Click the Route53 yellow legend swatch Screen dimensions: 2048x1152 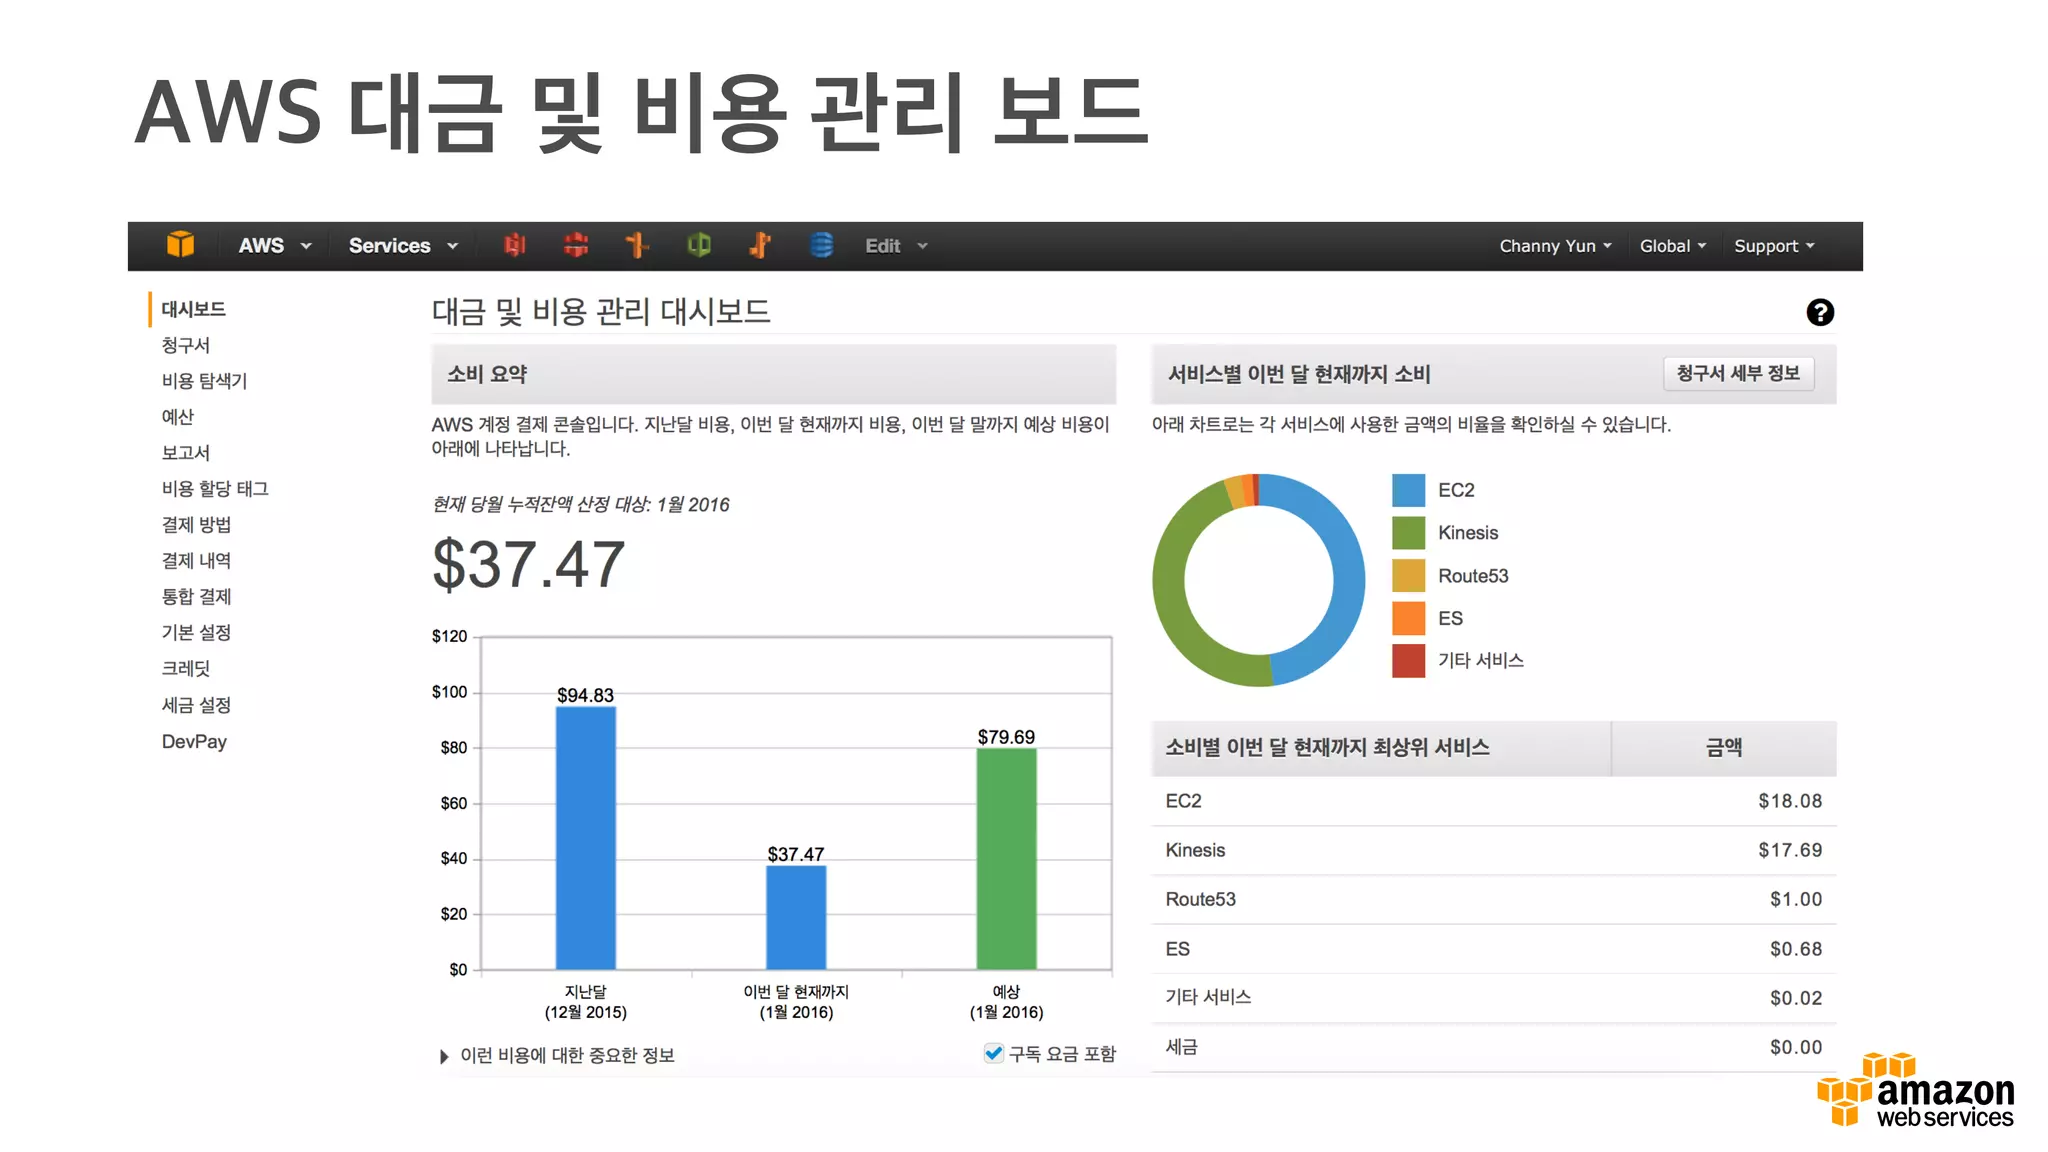(x=1408, y=576)
